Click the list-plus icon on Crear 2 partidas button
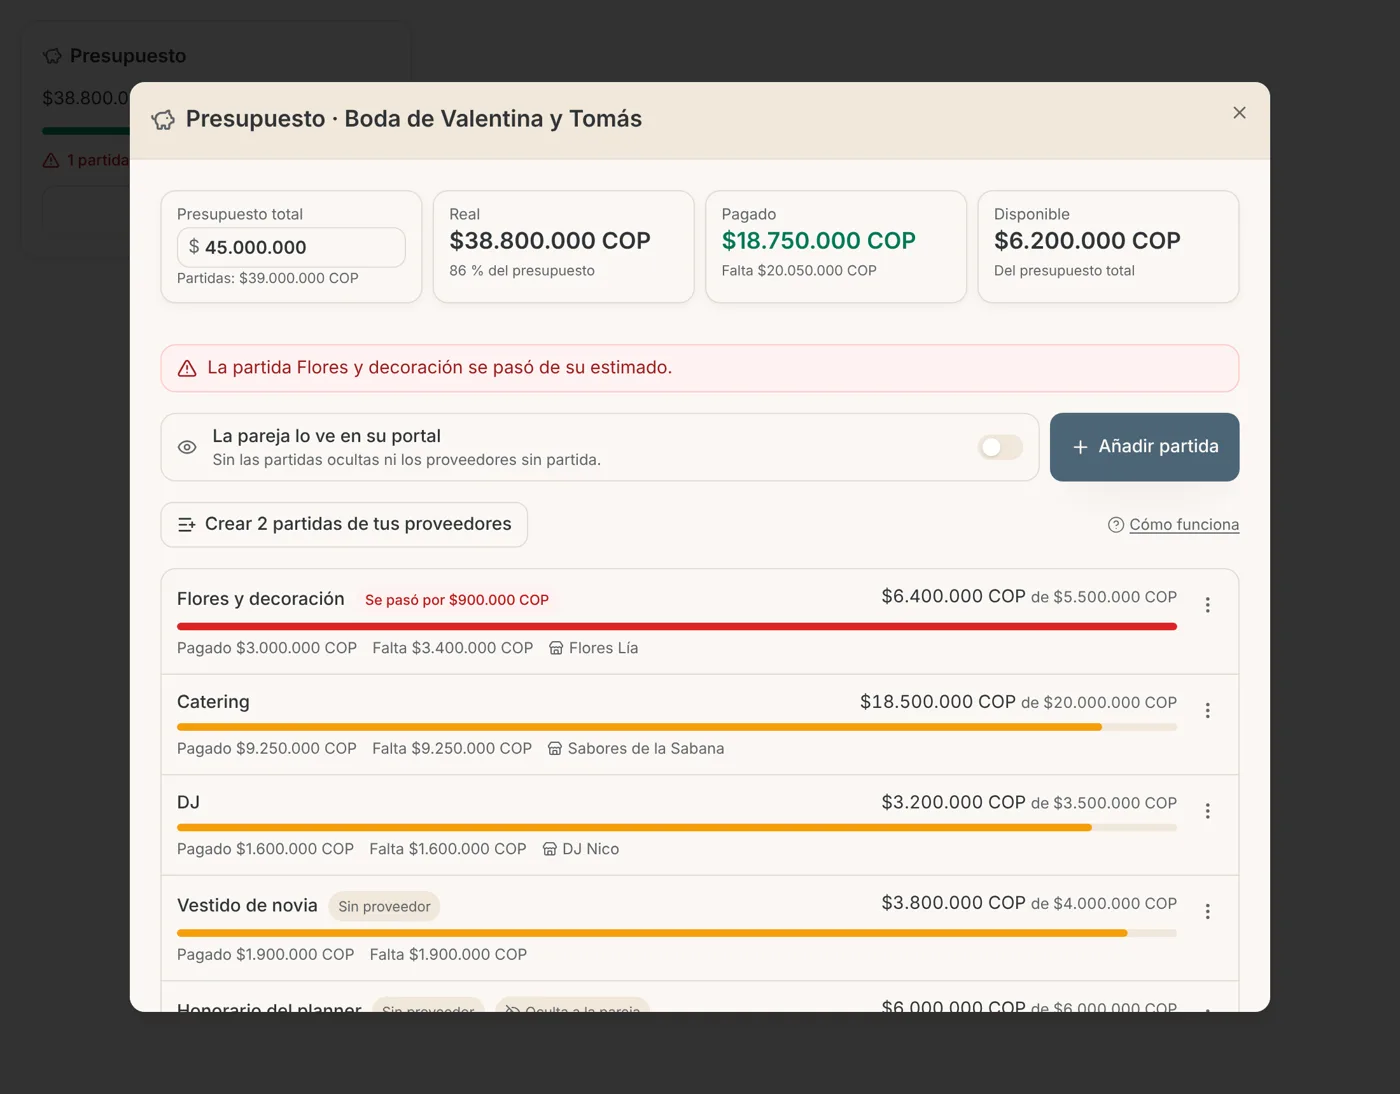The height and width of the screenshot is (1094, 1400). click(186, 524)
